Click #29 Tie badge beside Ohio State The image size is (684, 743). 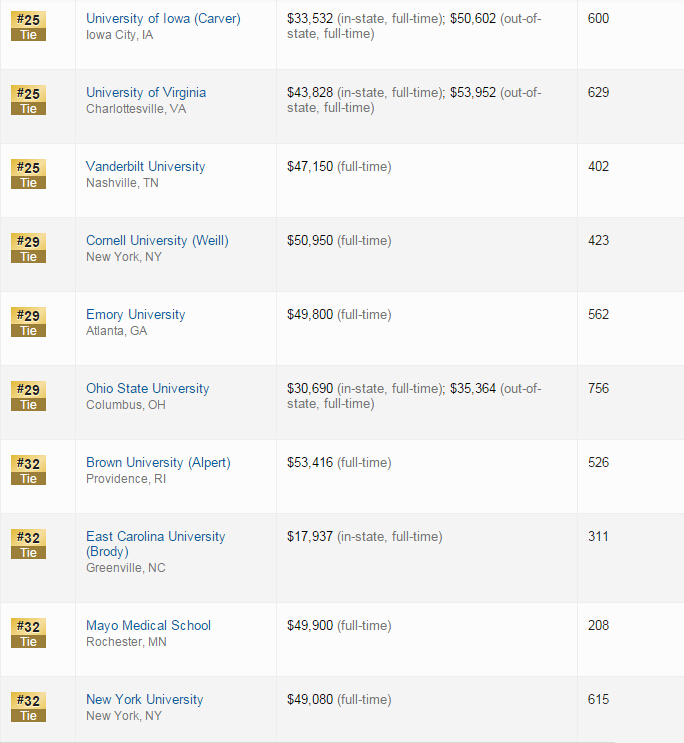[28, 396]
